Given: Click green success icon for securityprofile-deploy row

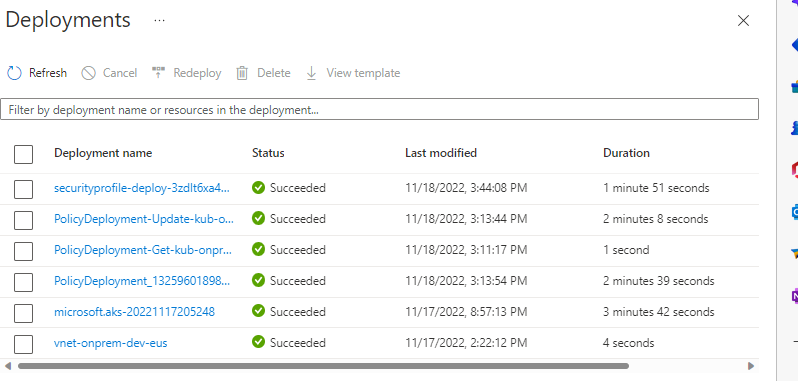Looking at the screenshot, I should pyautogui.click(x=259, y=188).
